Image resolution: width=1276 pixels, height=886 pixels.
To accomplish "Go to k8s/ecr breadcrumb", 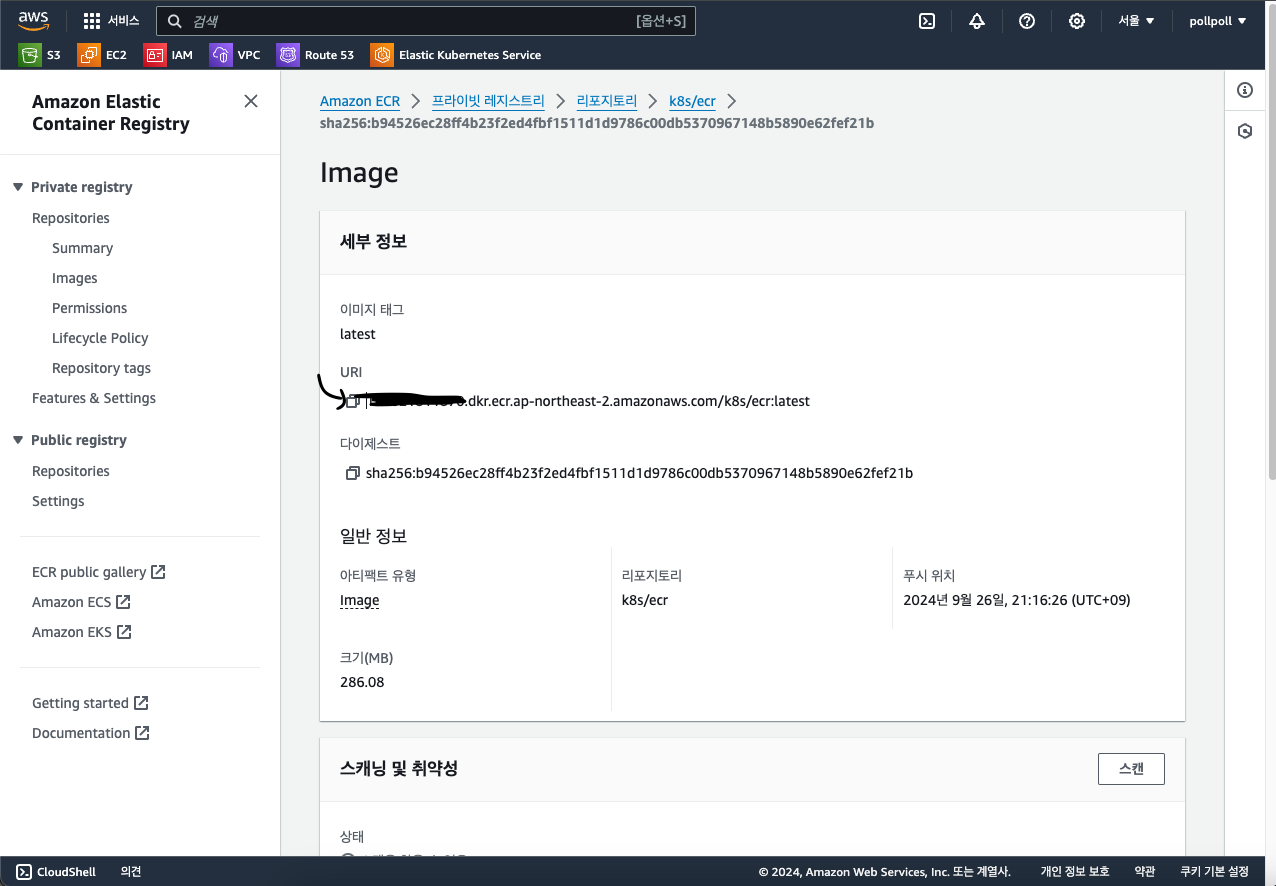I will [692, 101].
